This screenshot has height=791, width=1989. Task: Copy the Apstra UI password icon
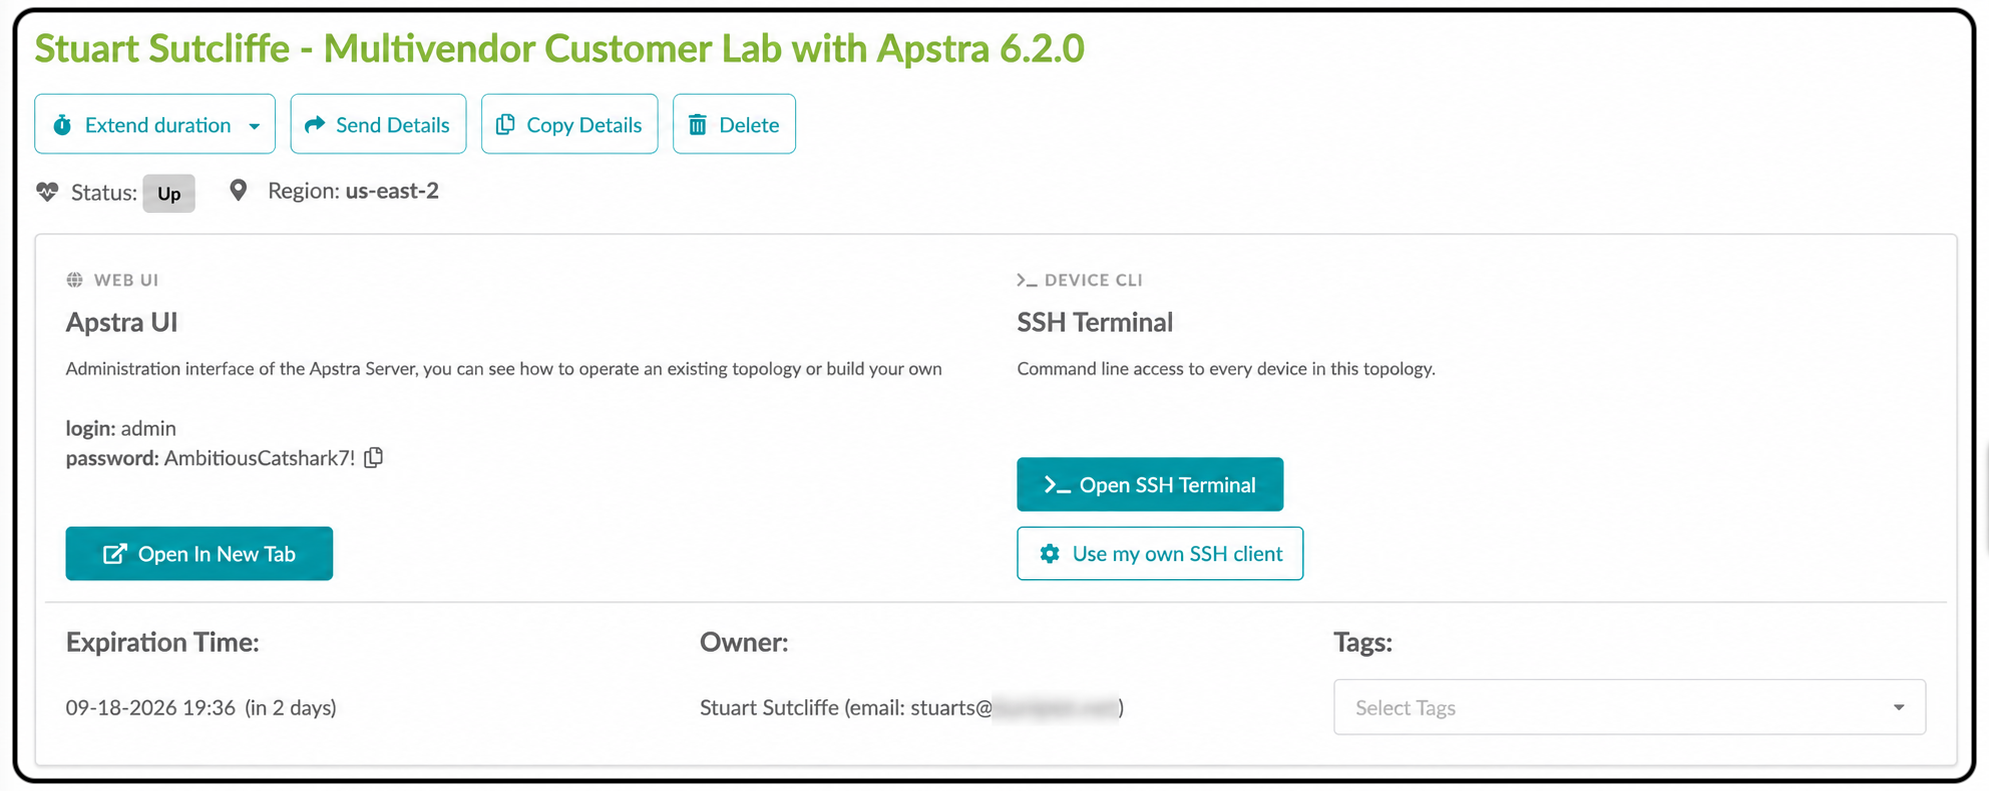pyautogui.click(x=373, y=457)
